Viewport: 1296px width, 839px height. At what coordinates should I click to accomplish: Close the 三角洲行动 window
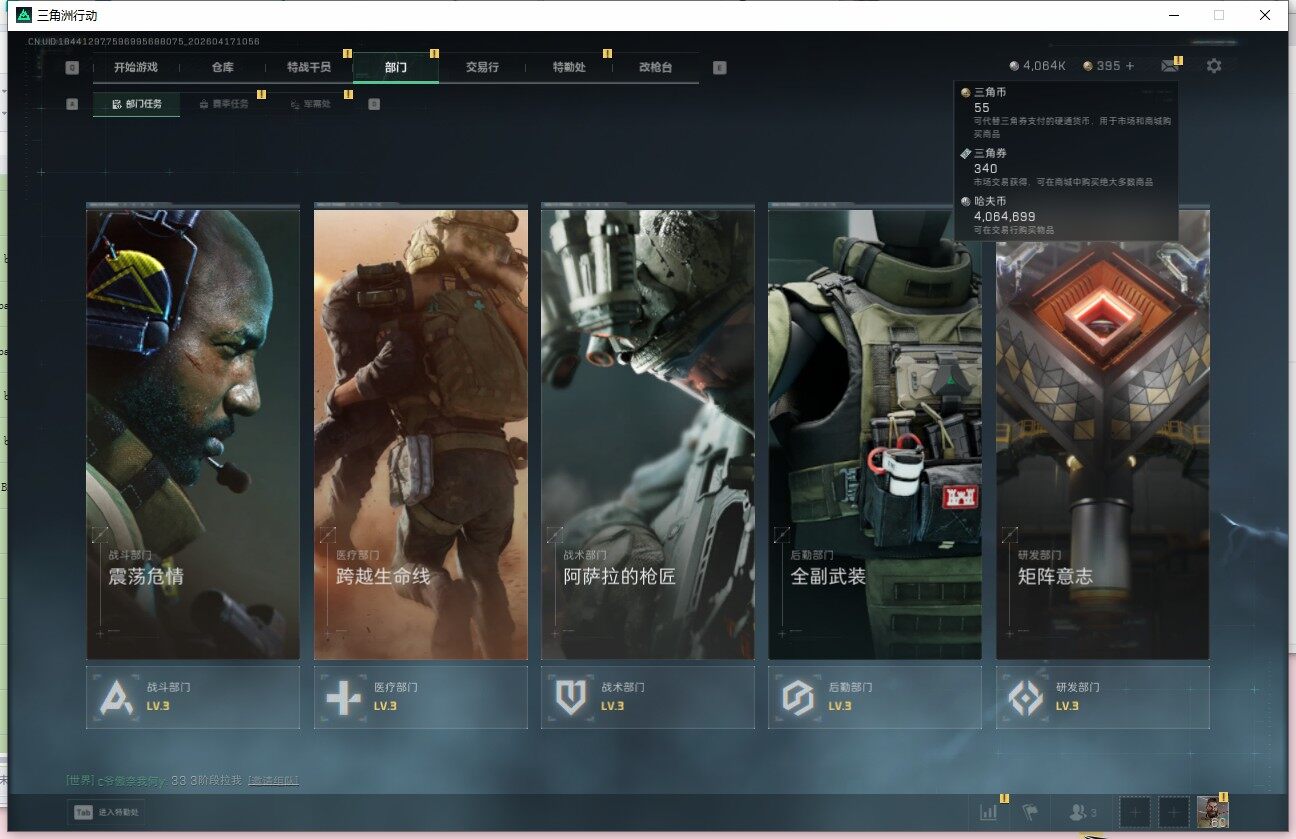tap(1265, 15)
